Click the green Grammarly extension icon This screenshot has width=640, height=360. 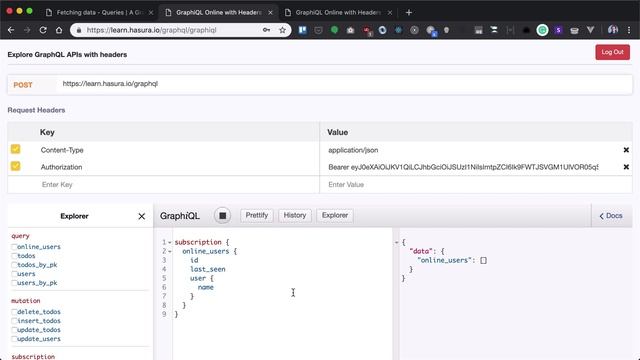point(542,30)
